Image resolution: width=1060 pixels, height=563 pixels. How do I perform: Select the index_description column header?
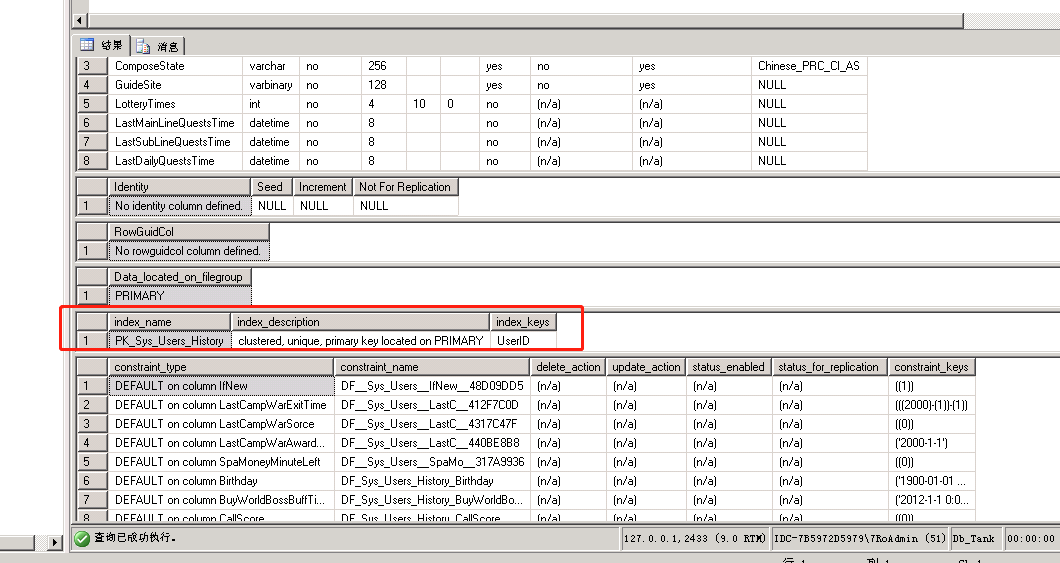tap(360, 322)
